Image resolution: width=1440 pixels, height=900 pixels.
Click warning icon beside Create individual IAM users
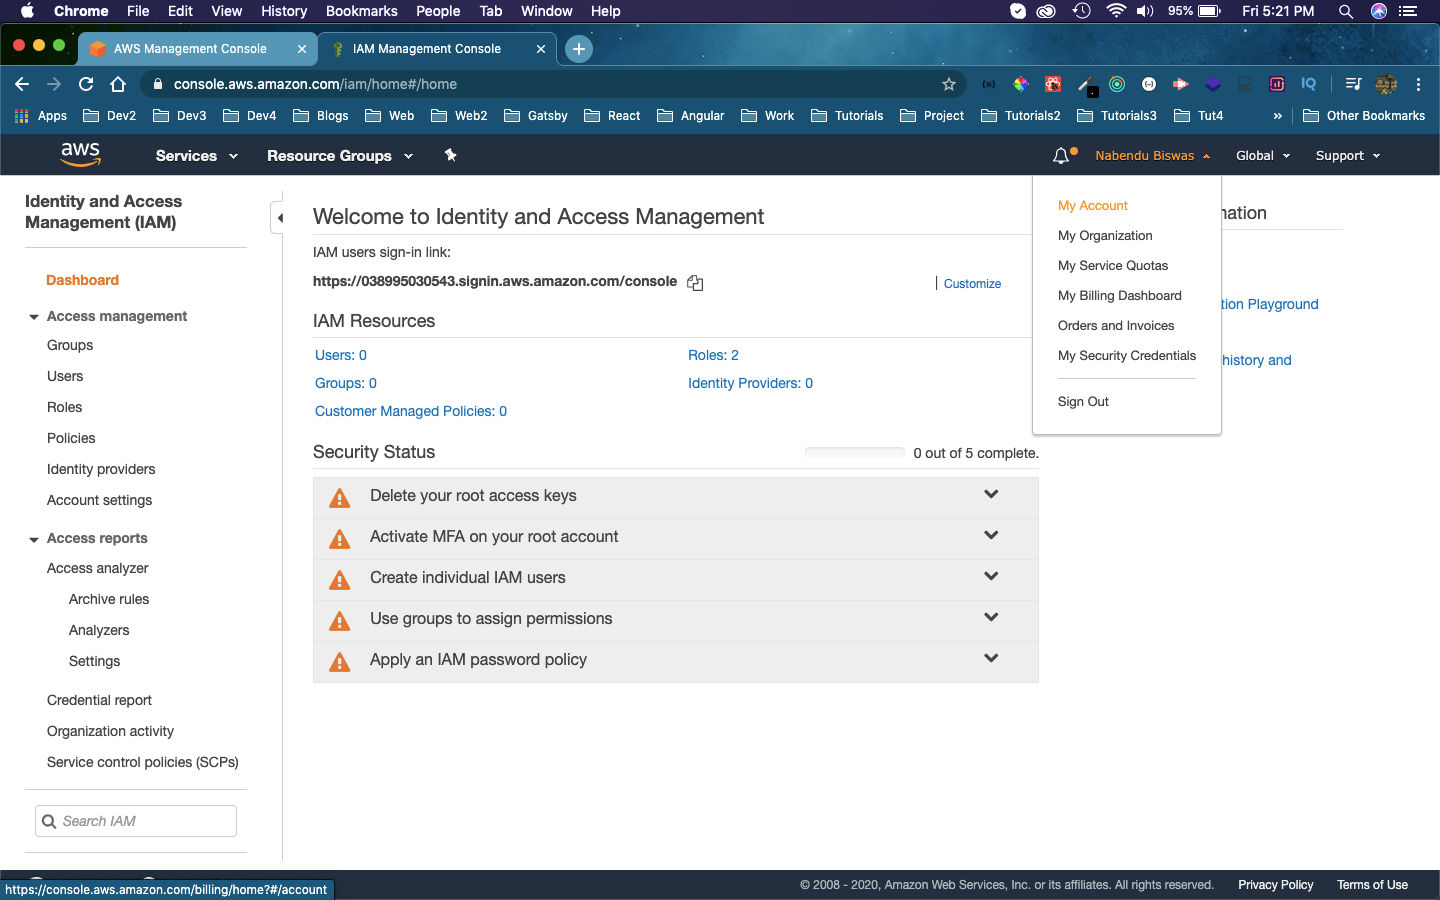[x=340, y=580]
